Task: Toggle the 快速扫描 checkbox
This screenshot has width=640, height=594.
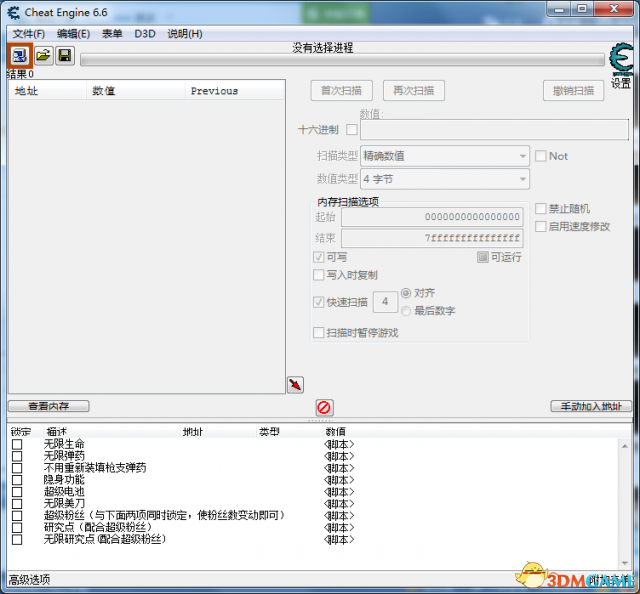Action: [318, 302]
